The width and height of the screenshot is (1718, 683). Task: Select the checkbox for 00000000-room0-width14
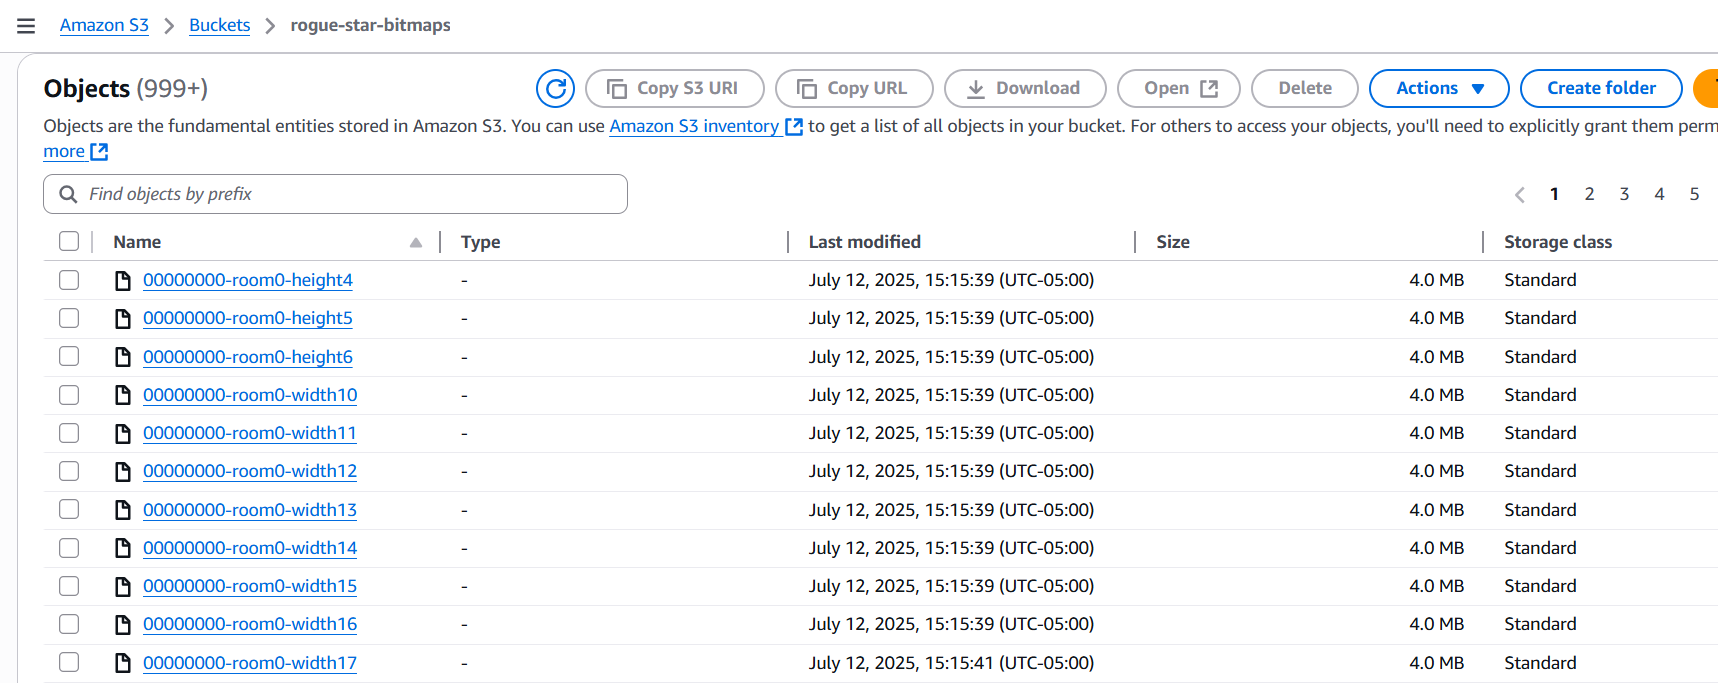pos(69,548)
